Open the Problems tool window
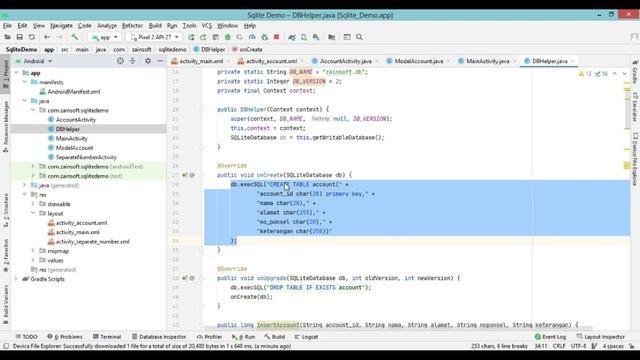The width and height of the screenshot is (640, 360). click(65, 337)
